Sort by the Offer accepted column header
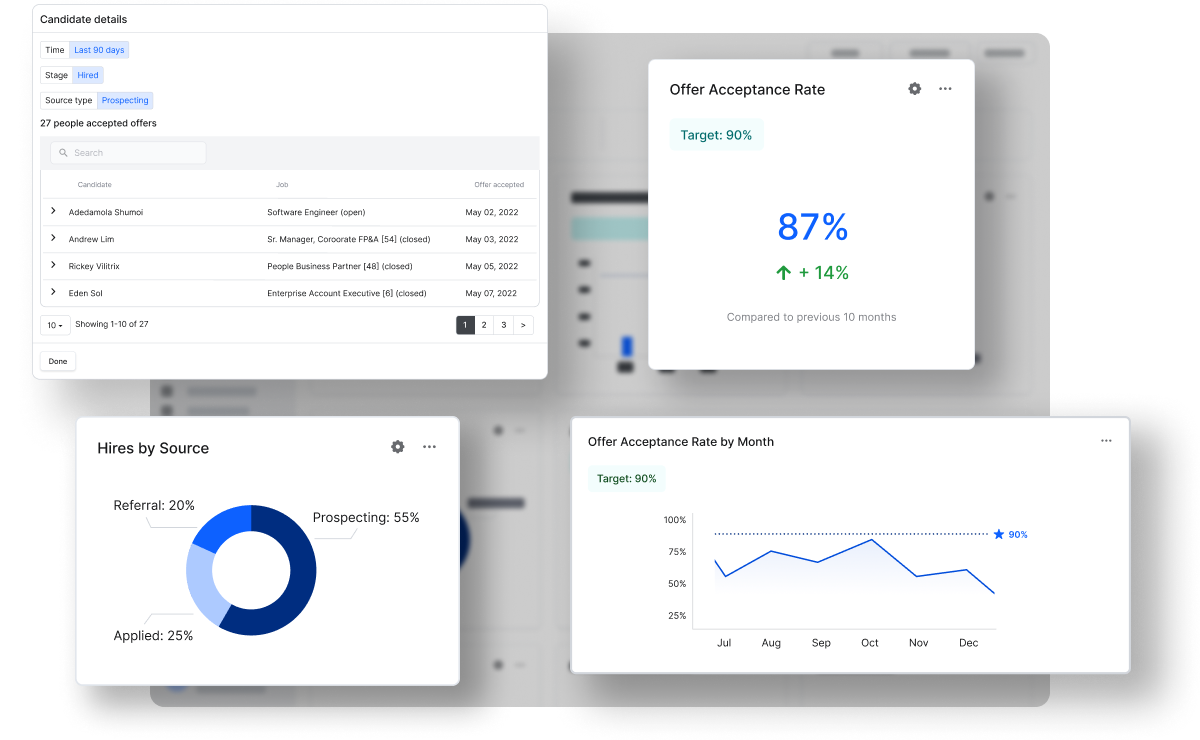This screenshot has height=740, width=1200. tap(499, 185)
